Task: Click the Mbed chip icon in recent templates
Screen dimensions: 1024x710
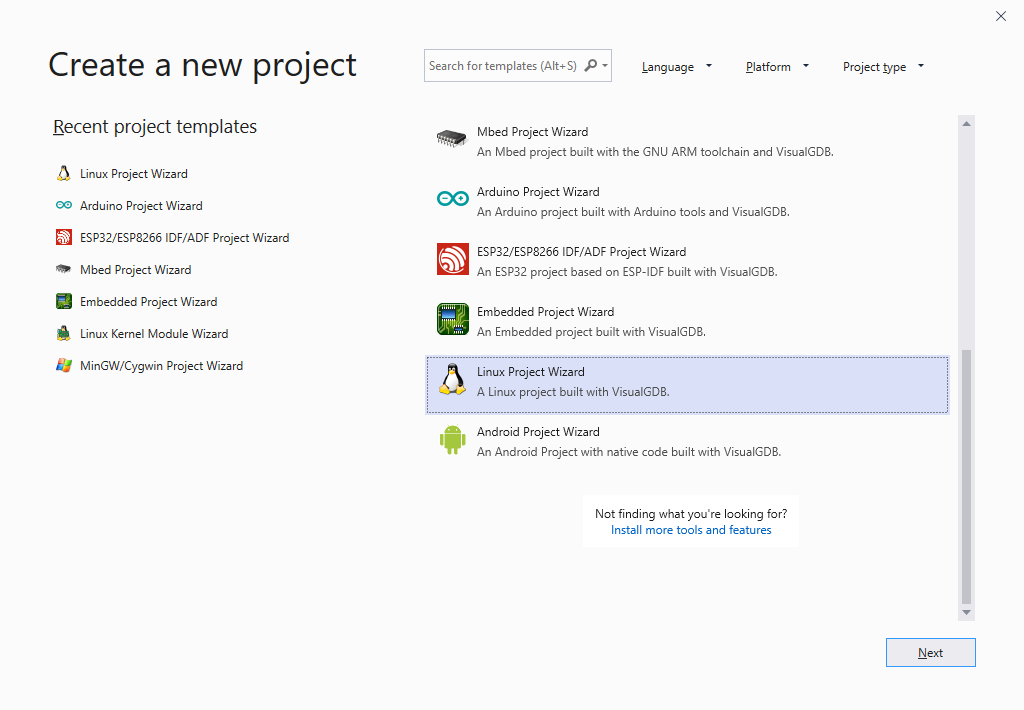Action: pos(63,269)
